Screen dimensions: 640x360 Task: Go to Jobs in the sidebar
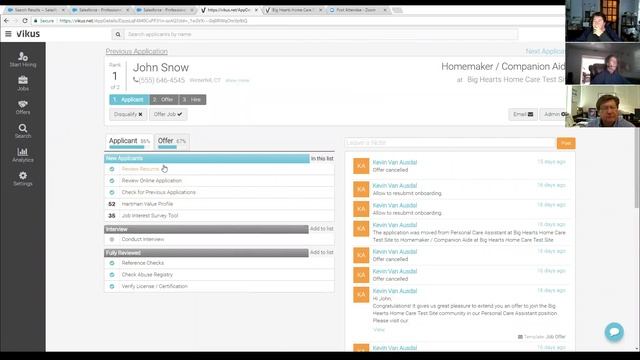point(23,83)
